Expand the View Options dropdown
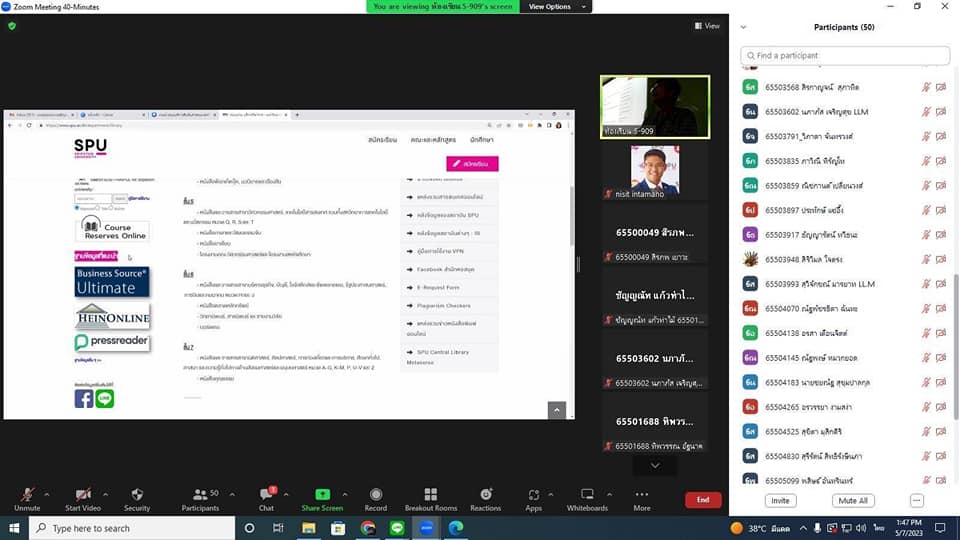This screenshot has height=540, width=960. 553,7
